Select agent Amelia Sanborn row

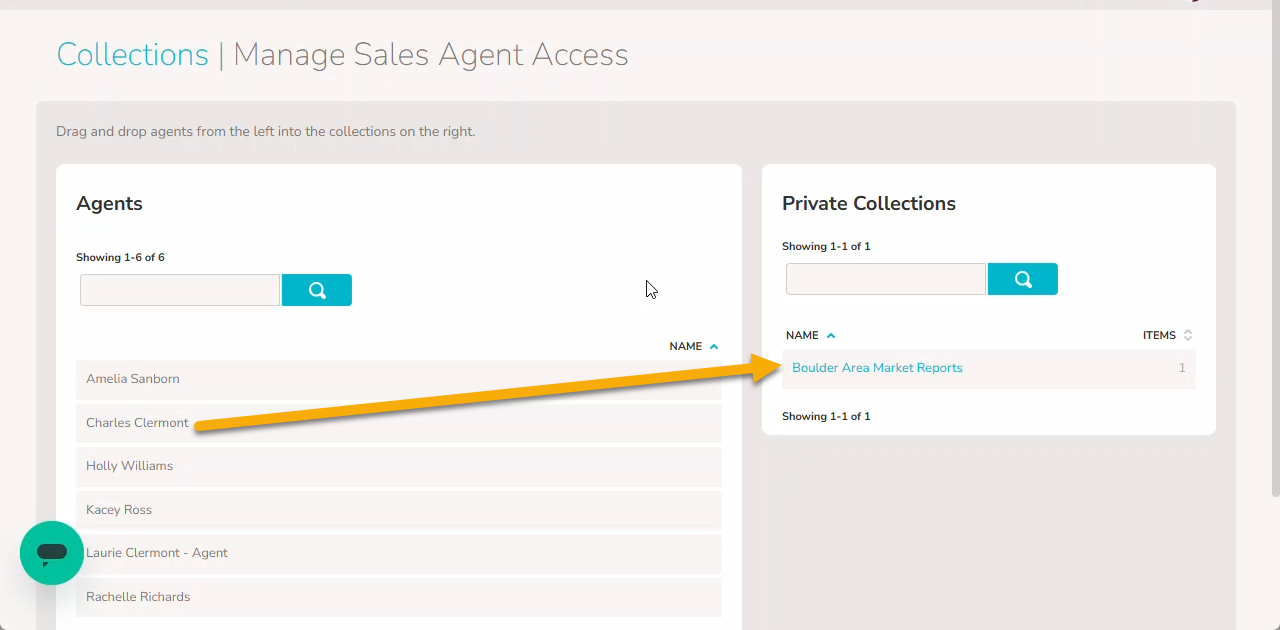pyautogui.click(x=398, y=379)
